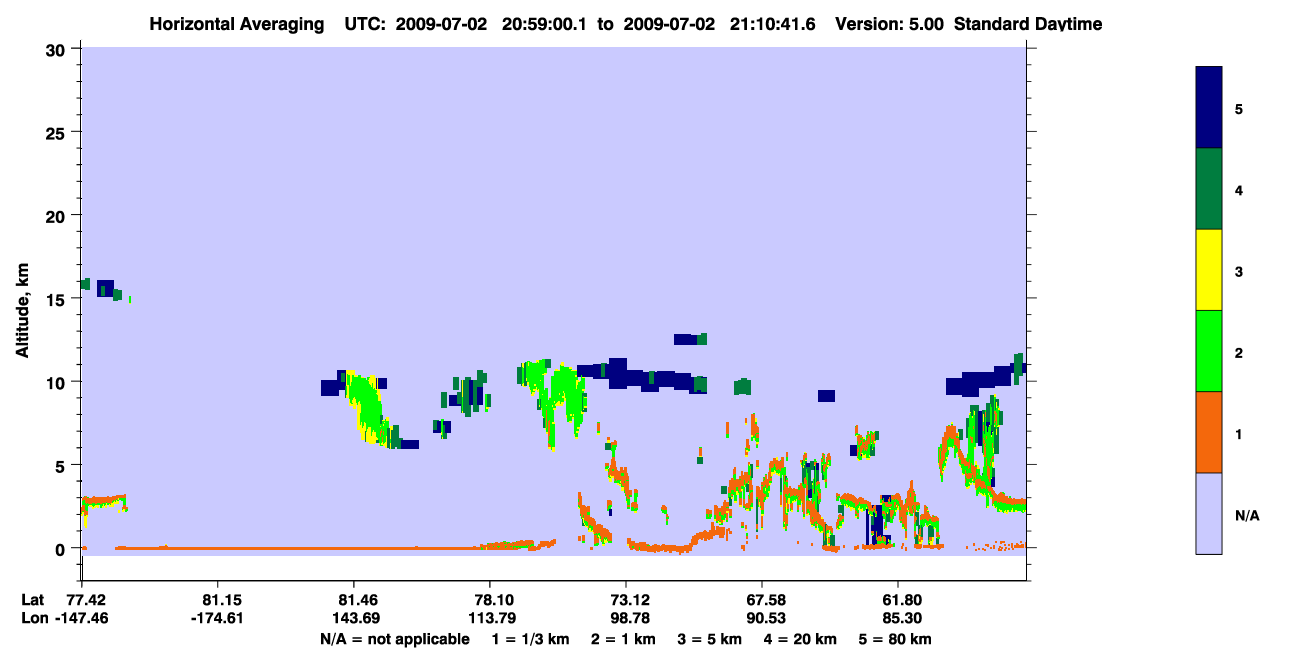Click the bright green colorbar segment labeled 2
This screenshot has height=667, width=1300.
pos(1209,351)
